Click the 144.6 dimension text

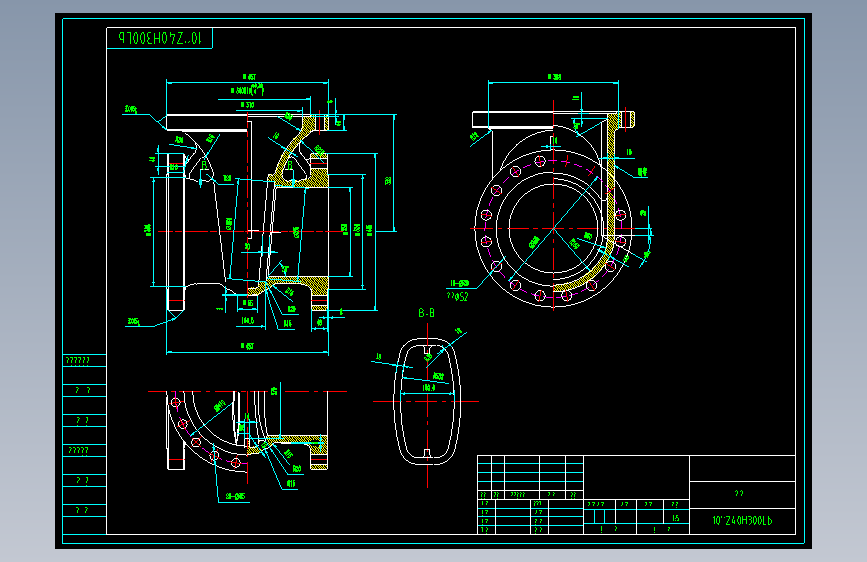(x=248, y=321)
